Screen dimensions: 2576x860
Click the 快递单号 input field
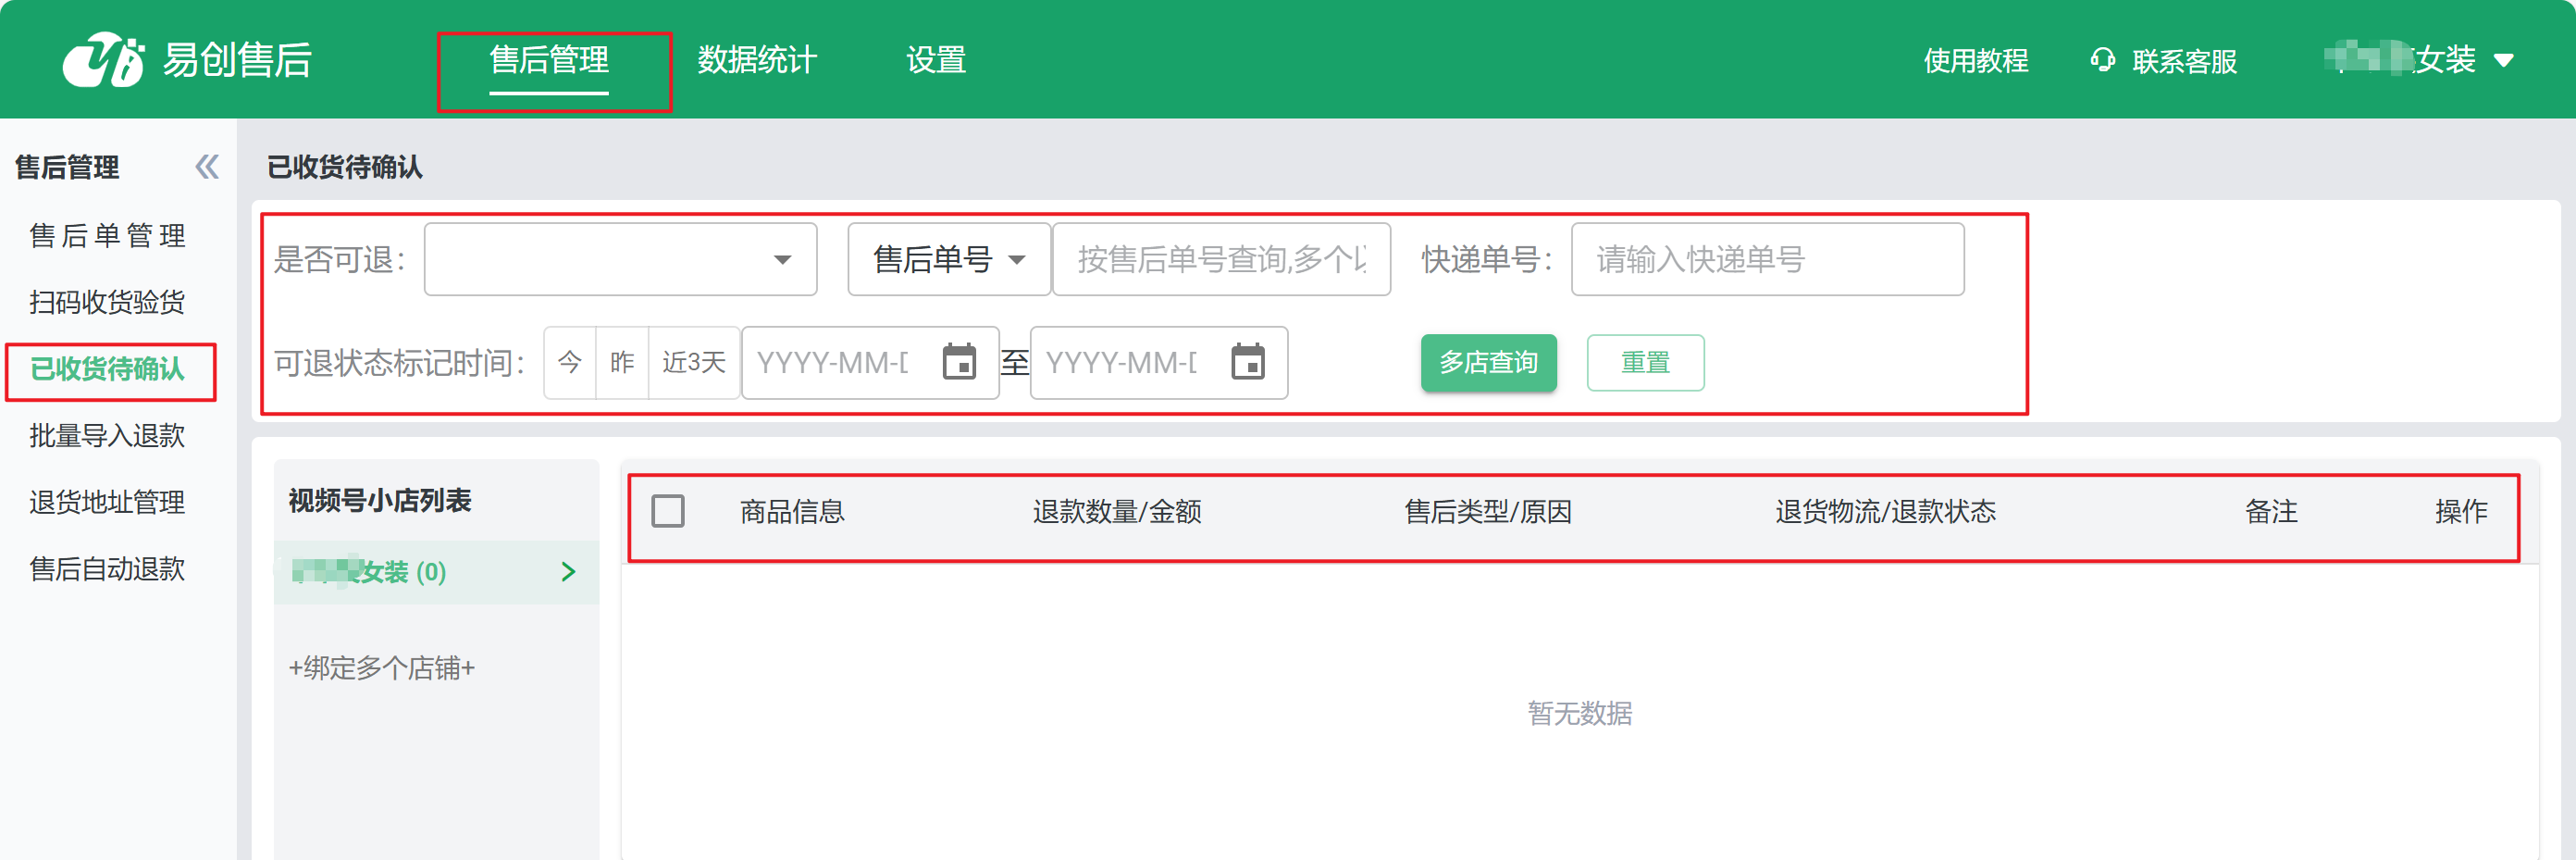[x=1766, y=260]
